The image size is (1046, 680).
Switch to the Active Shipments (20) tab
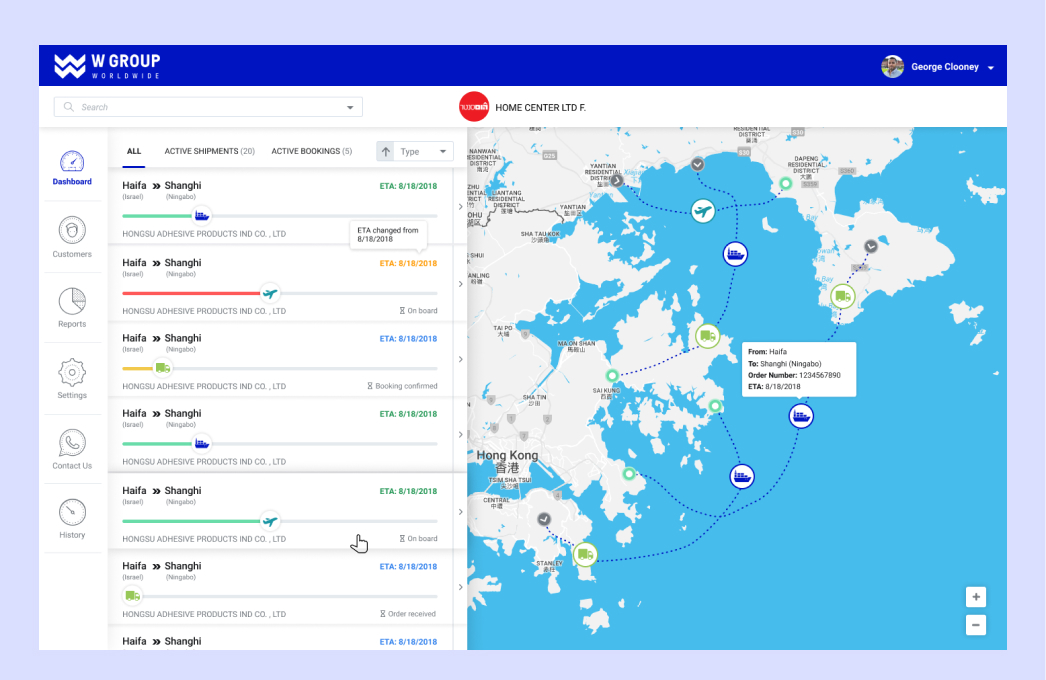coord(209,151)
